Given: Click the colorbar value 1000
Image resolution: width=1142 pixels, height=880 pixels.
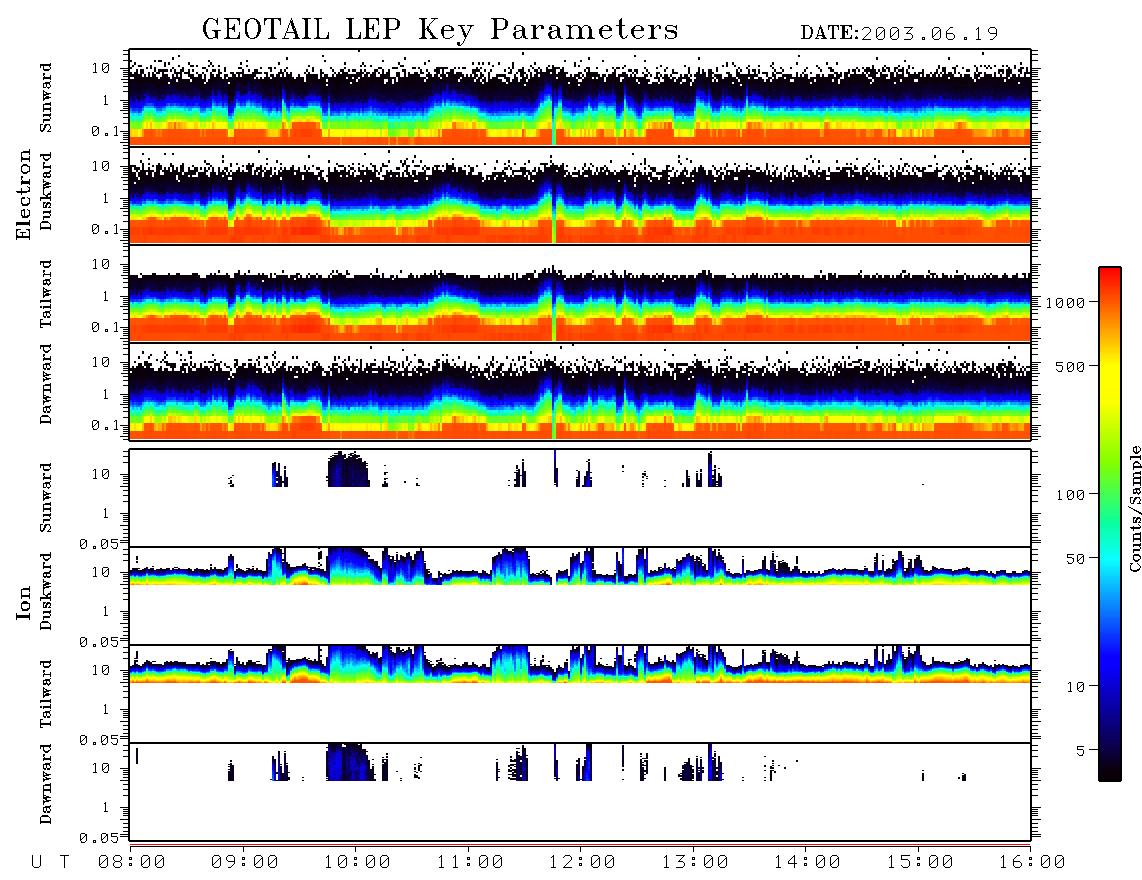Looking at the screenshot, I should (1065, 303).
